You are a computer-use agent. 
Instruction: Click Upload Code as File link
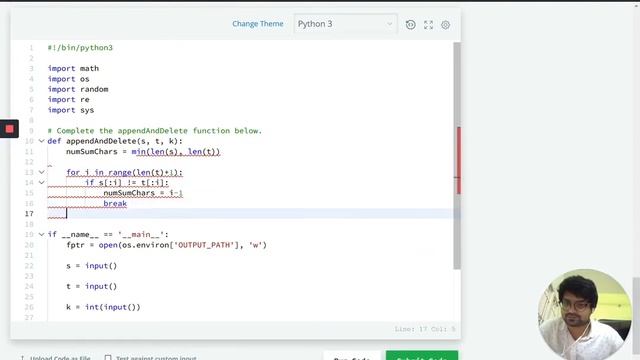click(60, 358)
